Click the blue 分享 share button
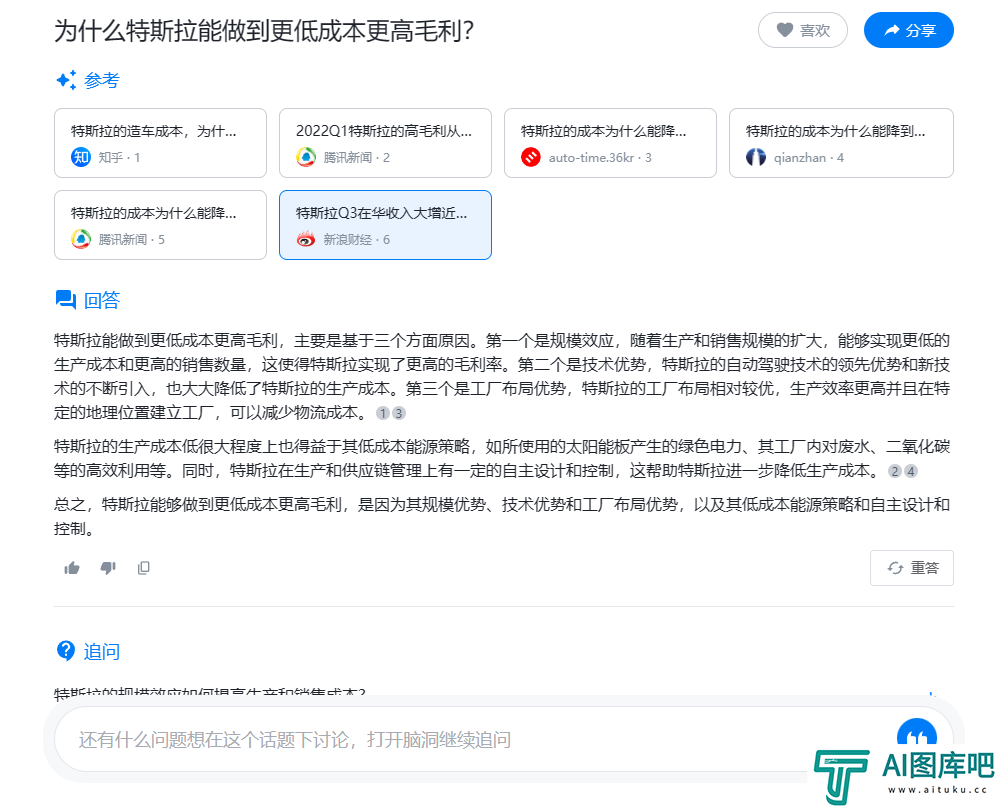This screenshot has width=1007, height=809. coord(908,30)
